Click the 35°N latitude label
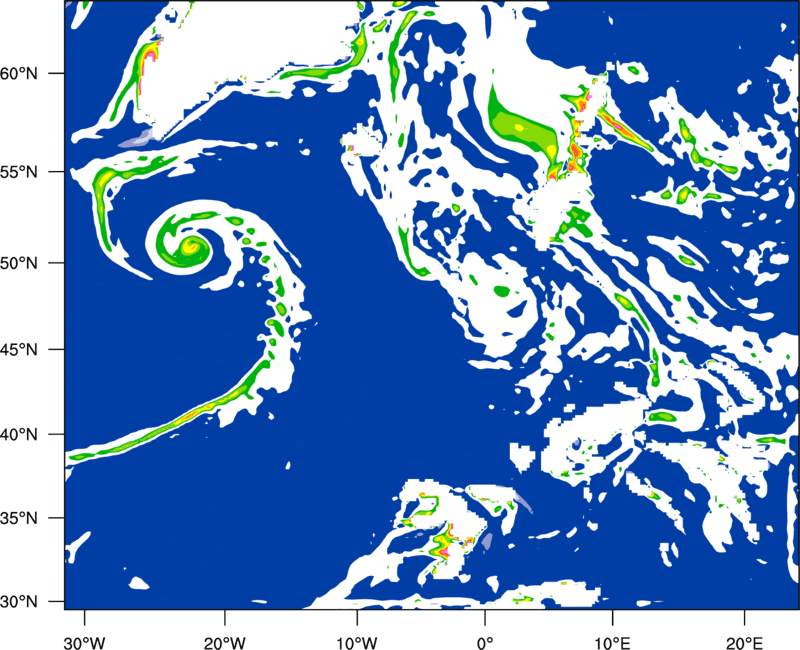The height and width of the screenshot is (650, 800). coord(19,518)
